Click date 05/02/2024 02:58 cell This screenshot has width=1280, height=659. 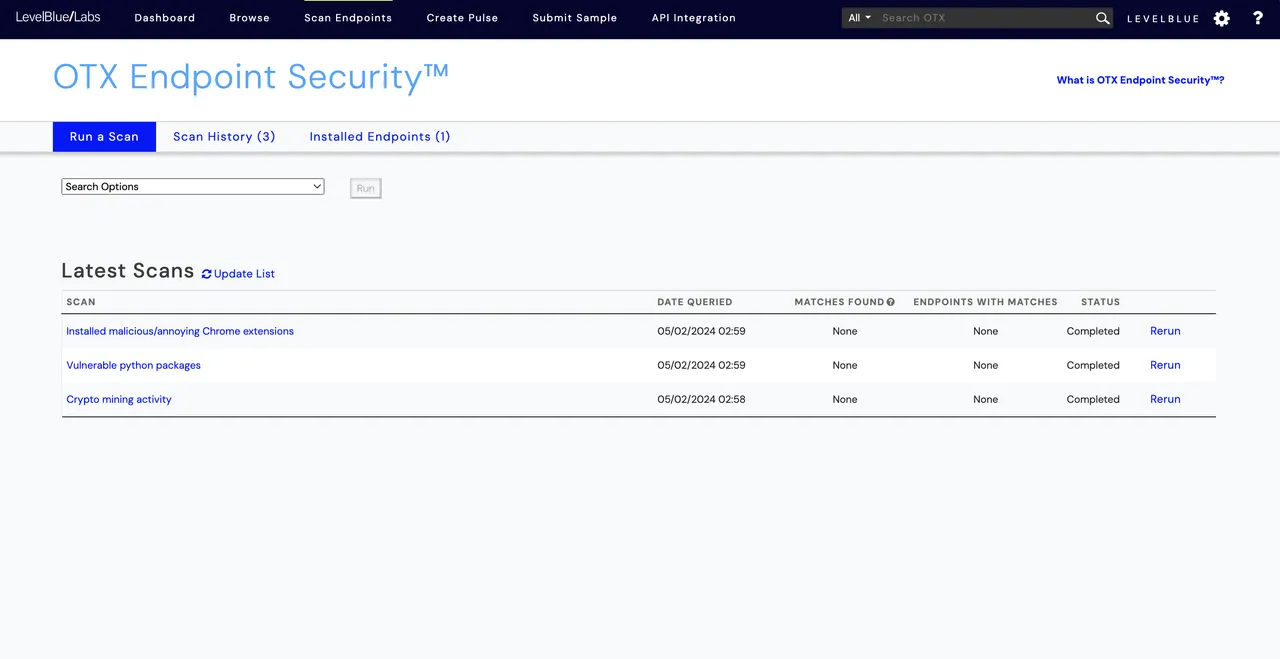pos(701,399)
